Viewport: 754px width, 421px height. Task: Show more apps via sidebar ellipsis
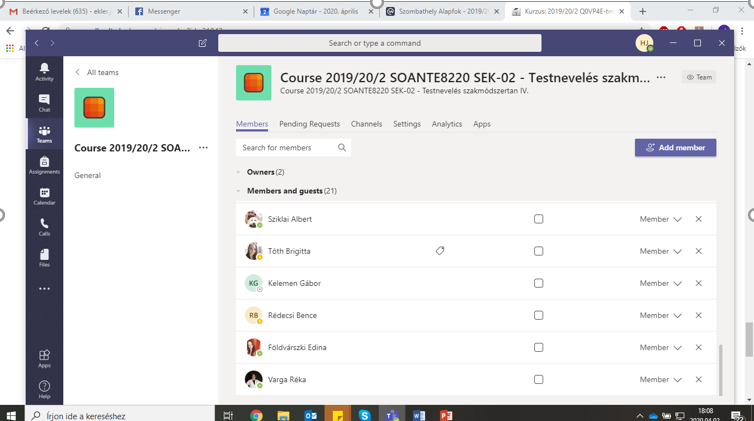[x=44, y=289]
